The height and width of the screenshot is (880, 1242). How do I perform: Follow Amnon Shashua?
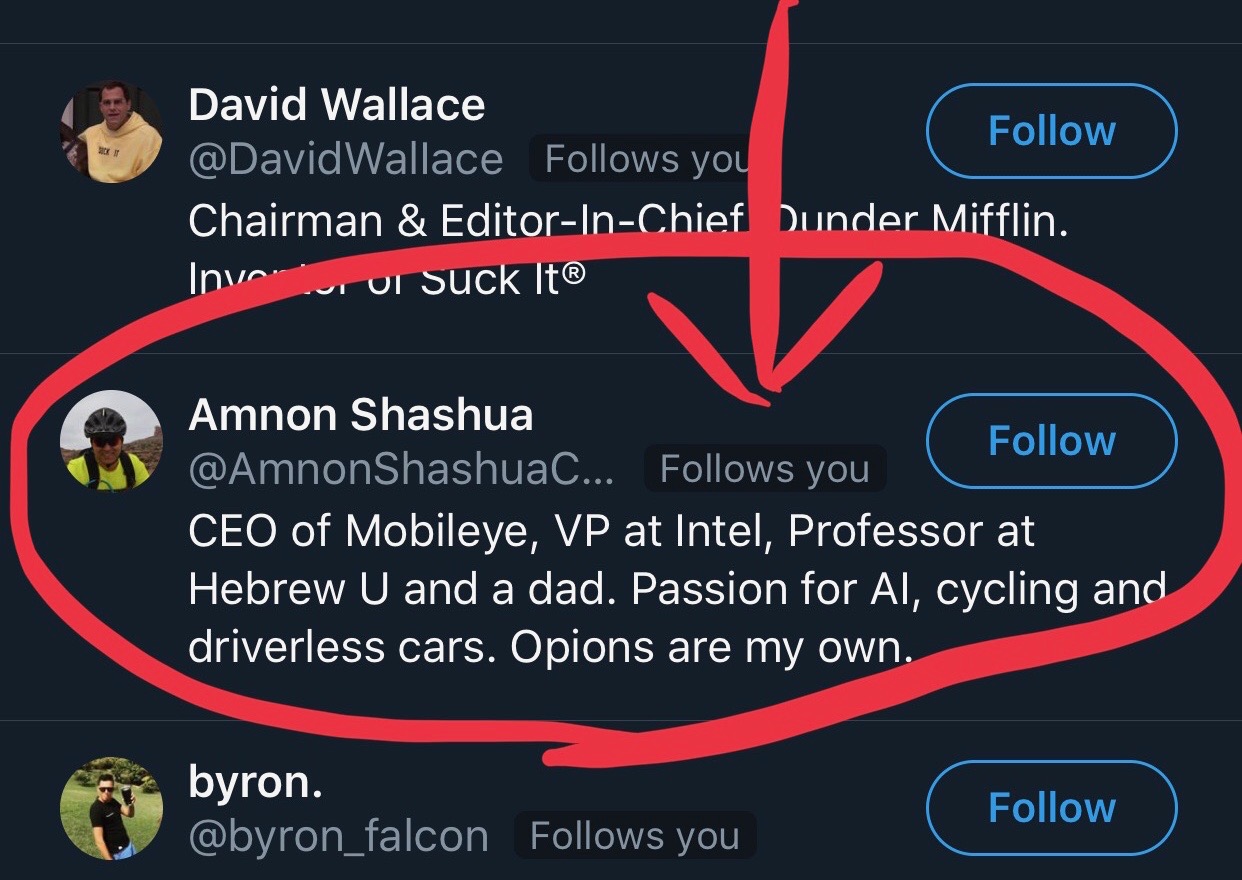coord(1051,441)
